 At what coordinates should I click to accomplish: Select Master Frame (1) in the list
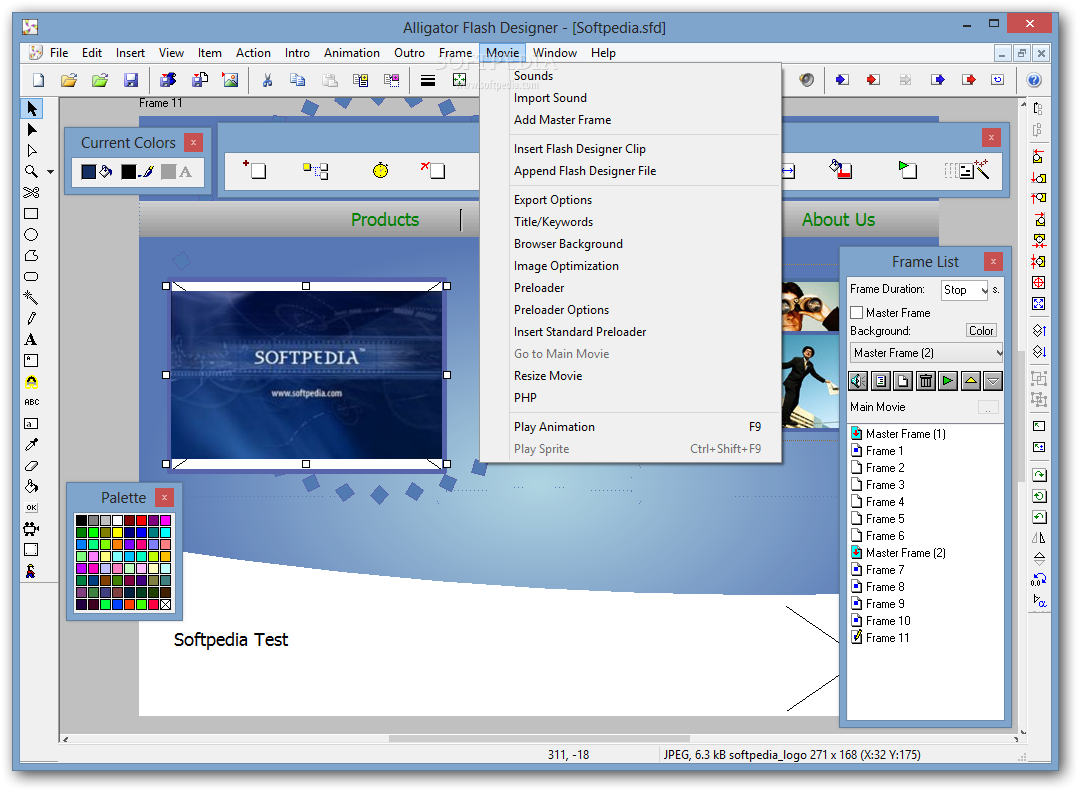(x=905, y=434)
